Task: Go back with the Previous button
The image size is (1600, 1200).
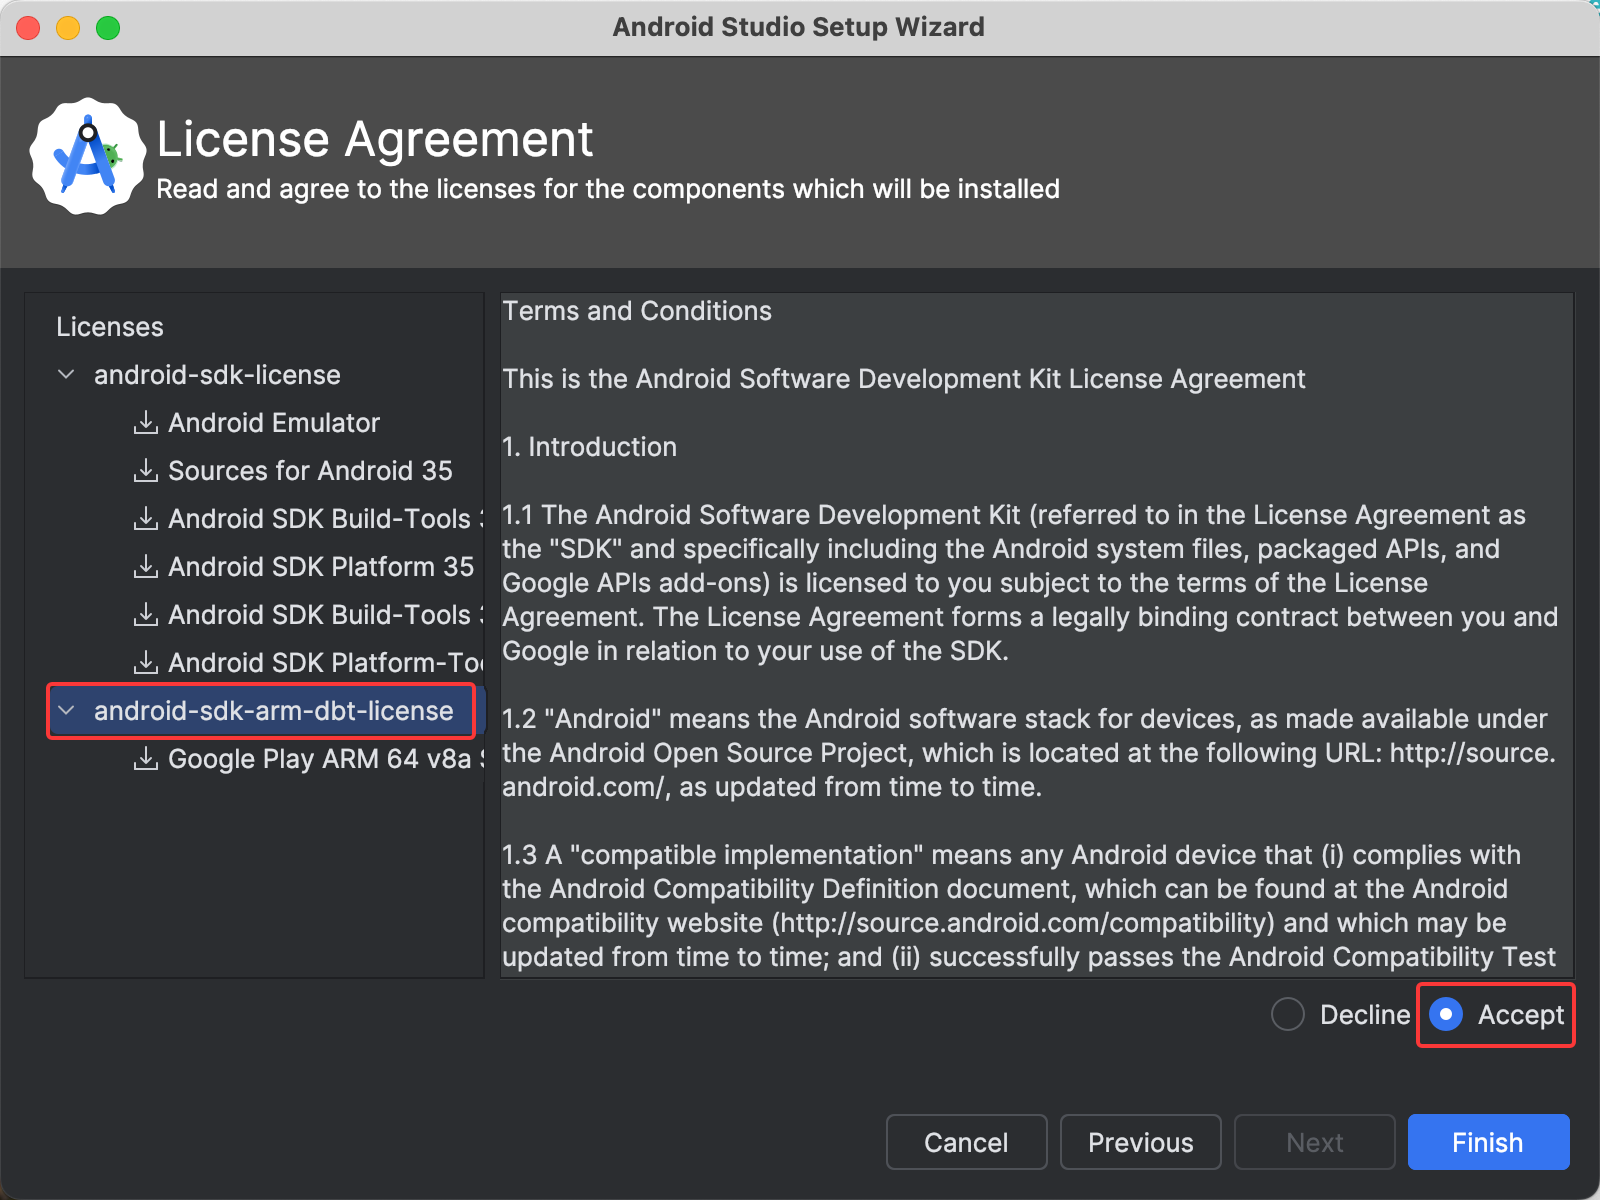Action: pos(1140,1142)
